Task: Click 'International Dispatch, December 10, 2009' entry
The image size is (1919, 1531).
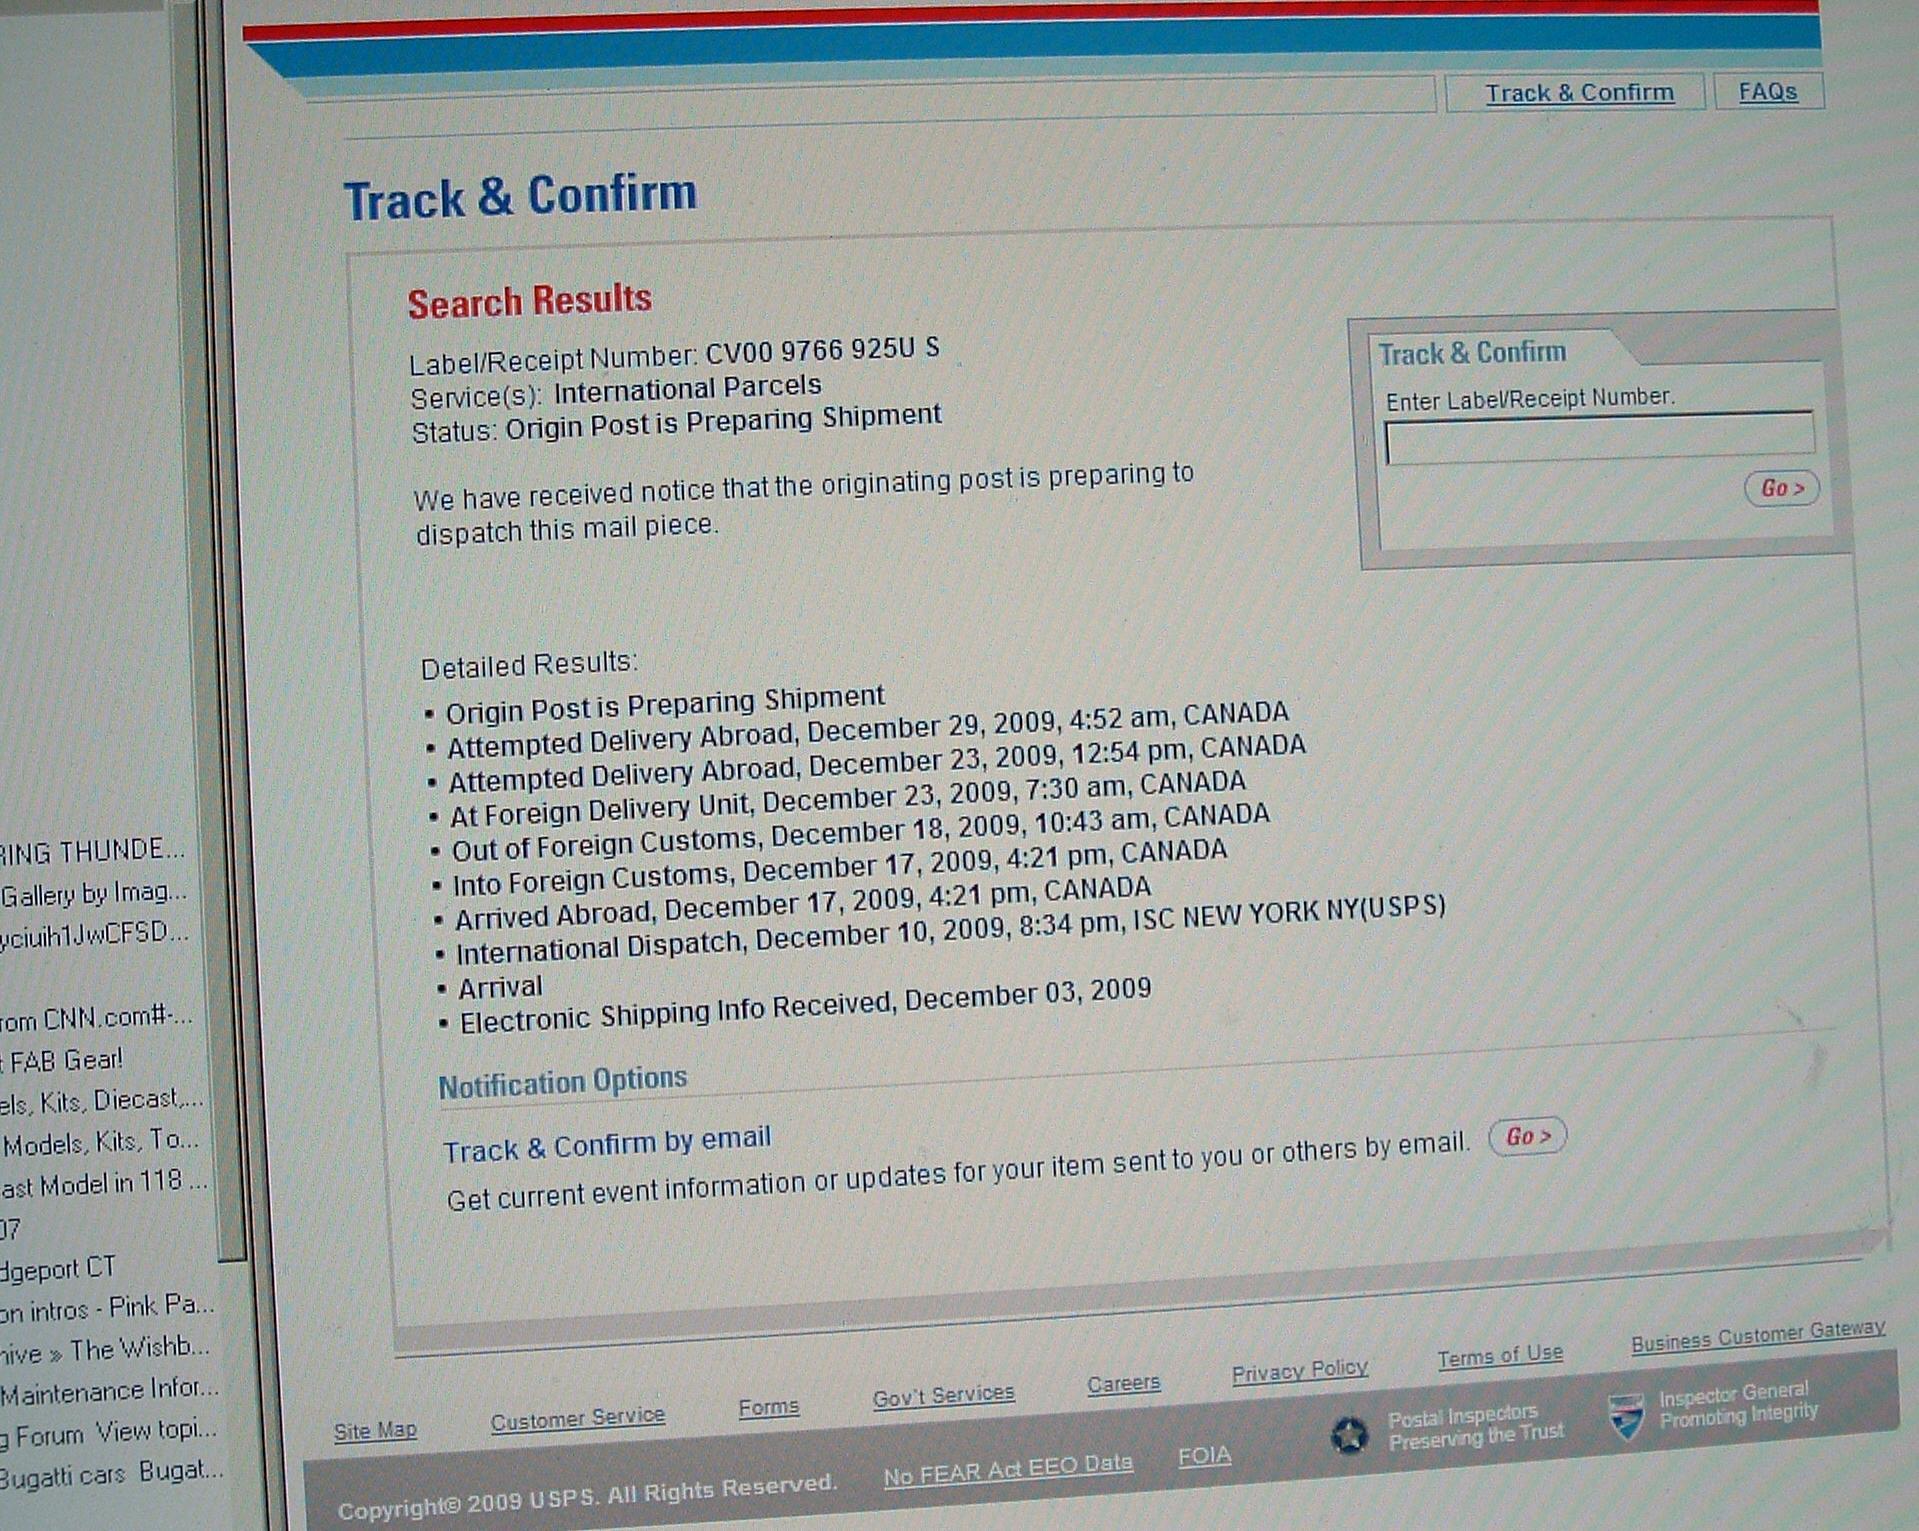Action: click(x=951, y=931)
